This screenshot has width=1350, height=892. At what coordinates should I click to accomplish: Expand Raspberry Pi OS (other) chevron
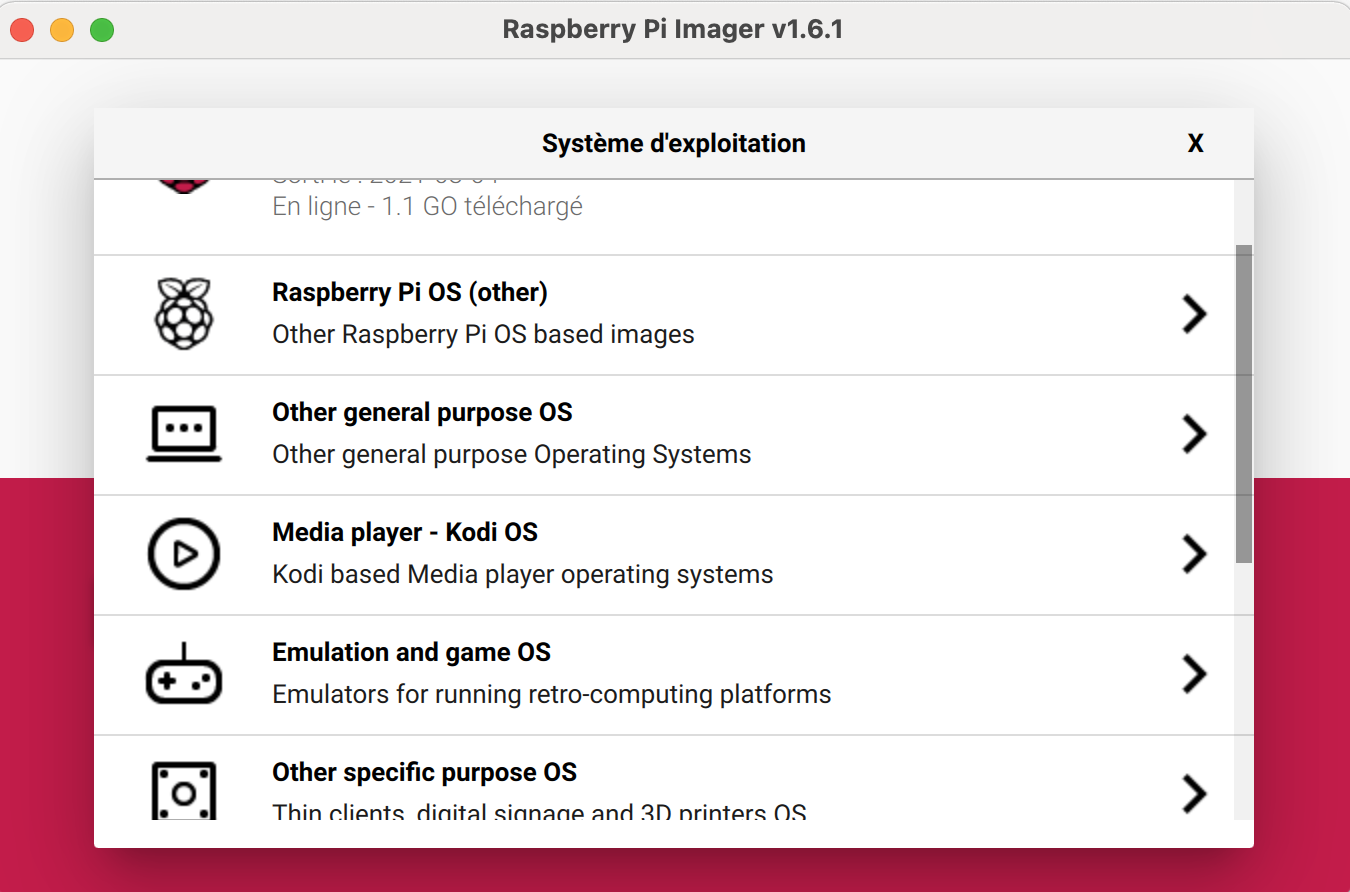click(1194, 314)
